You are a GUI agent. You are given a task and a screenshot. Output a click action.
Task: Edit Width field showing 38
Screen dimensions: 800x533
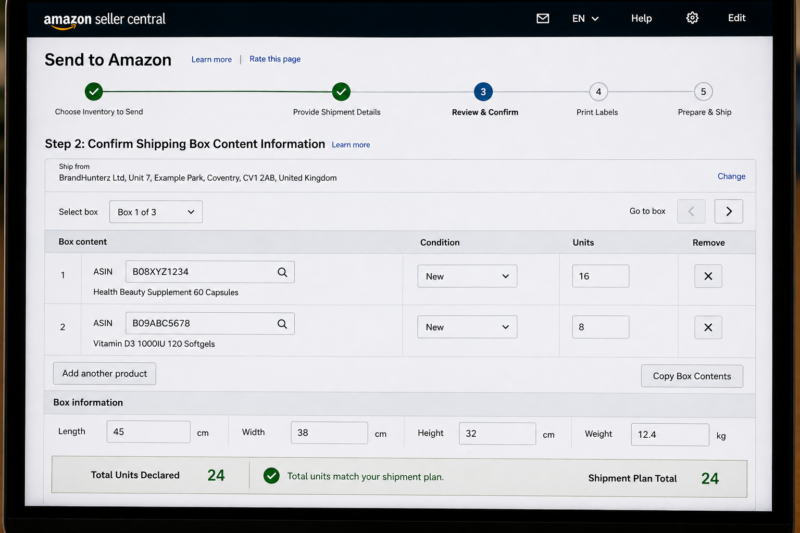329,433
